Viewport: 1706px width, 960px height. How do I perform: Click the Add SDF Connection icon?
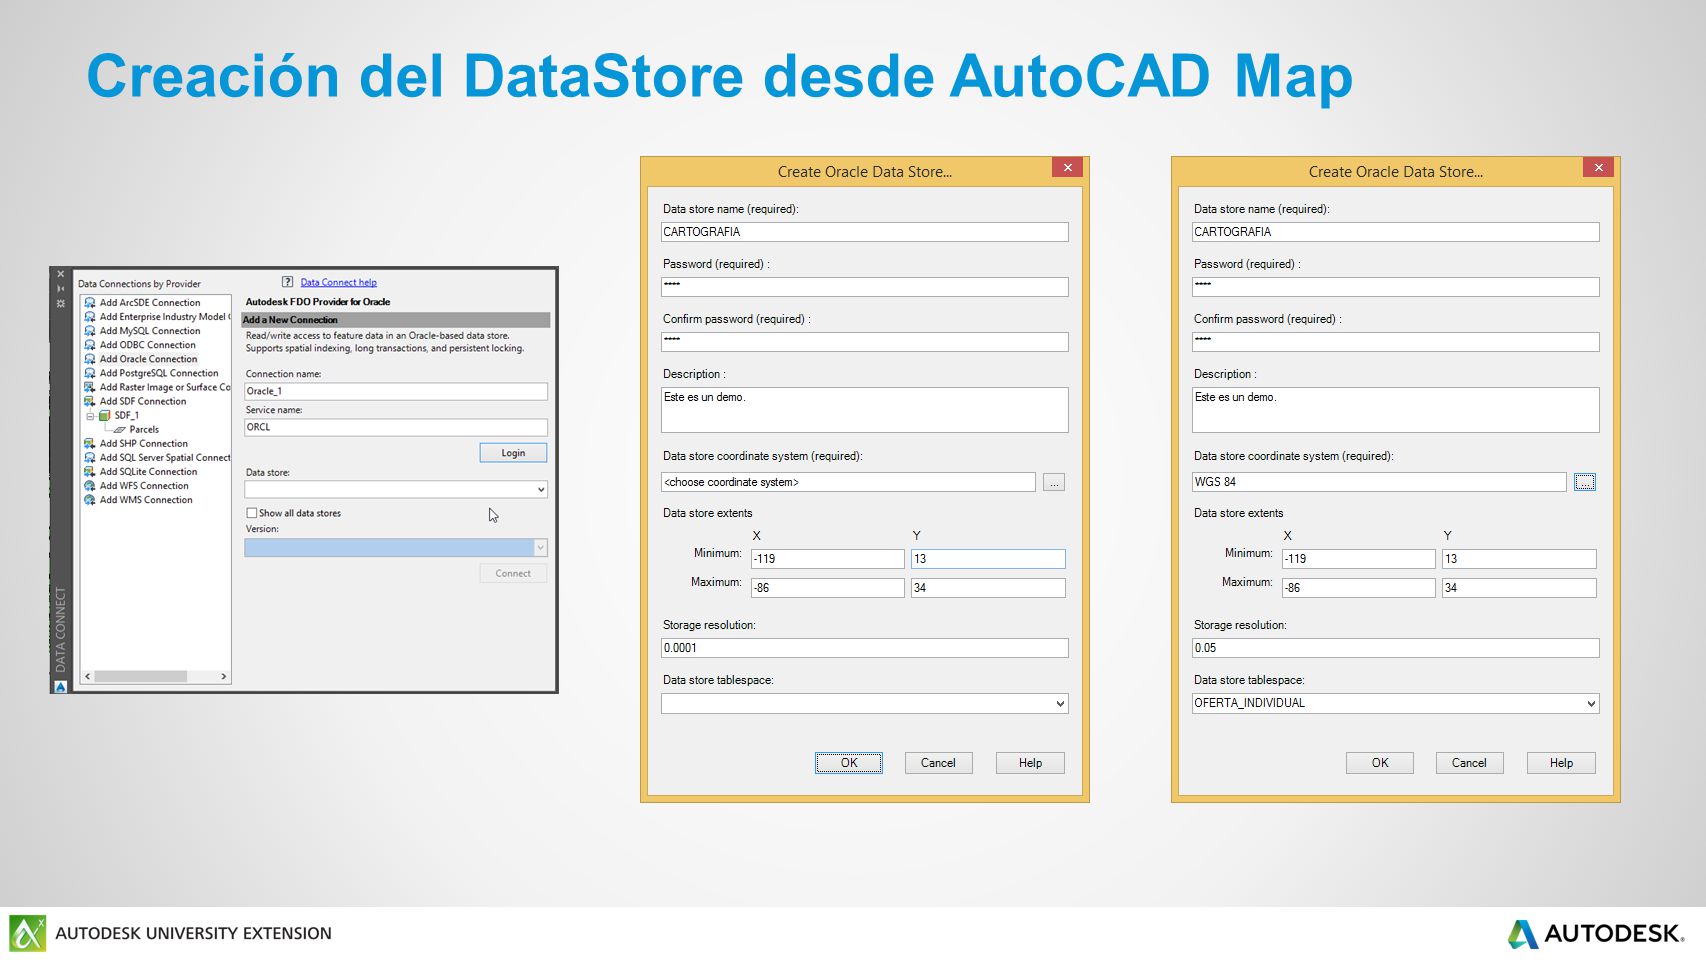point(90,401)
